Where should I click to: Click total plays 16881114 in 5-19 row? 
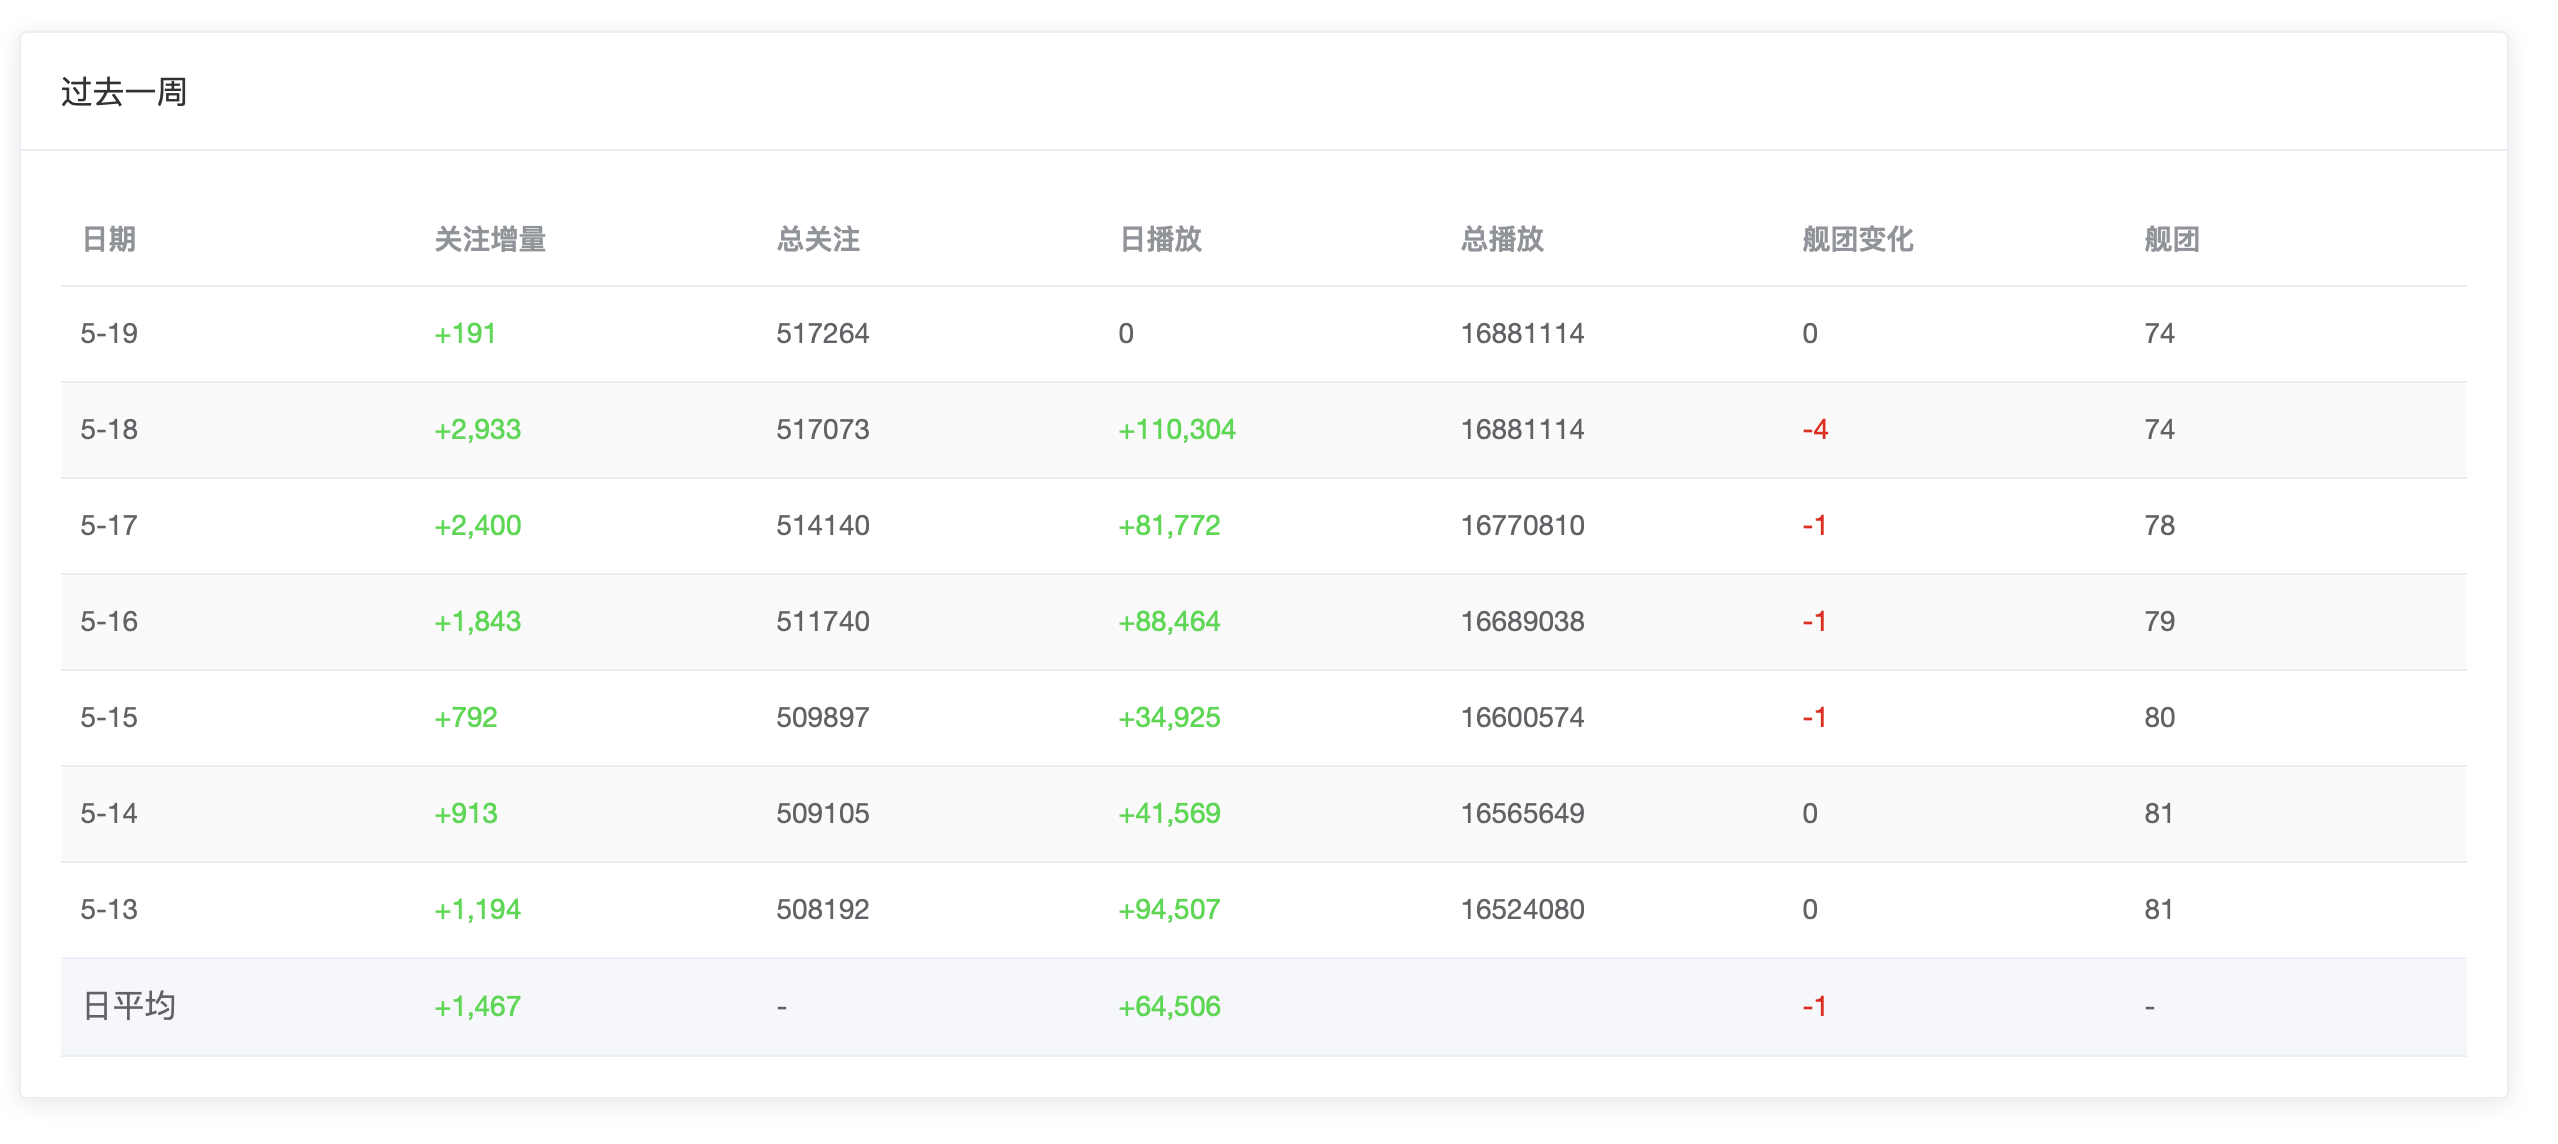(1522, 333)
